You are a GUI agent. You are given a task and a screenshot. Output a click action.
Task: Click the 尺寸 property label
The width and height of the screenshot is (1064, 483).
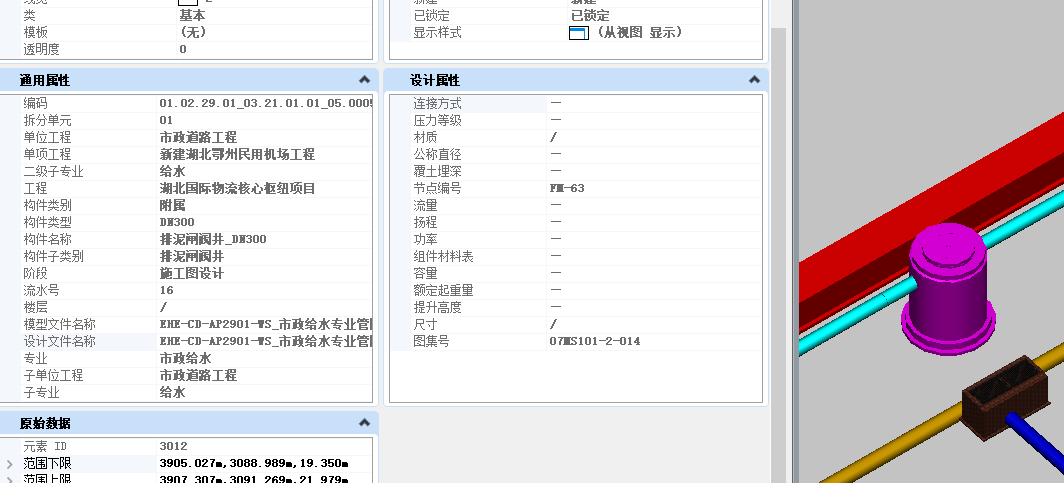tap(425, 324)
